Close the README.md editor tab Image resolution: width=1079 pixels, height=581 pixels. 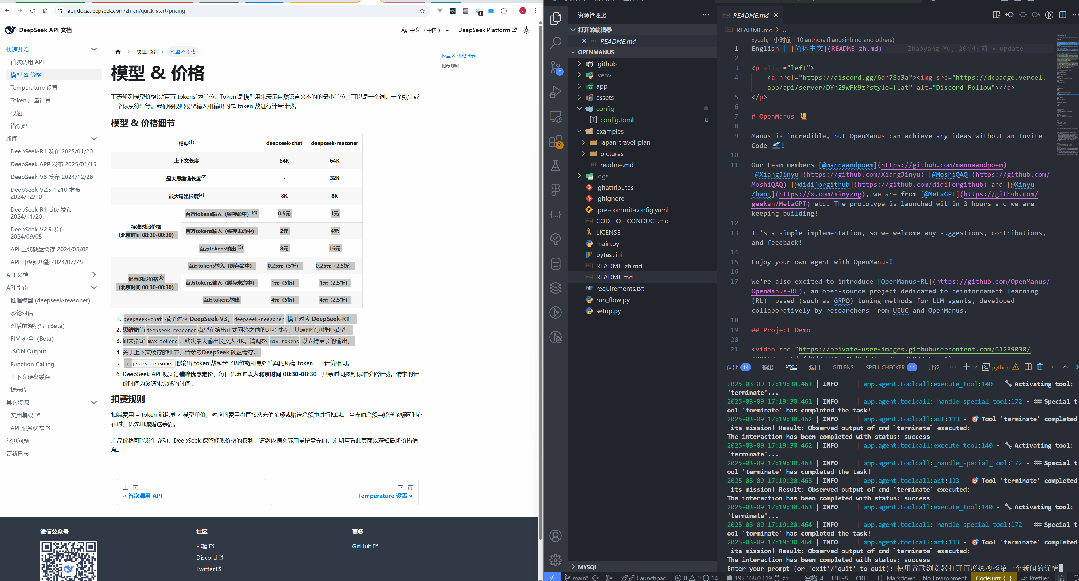point(776,15)
